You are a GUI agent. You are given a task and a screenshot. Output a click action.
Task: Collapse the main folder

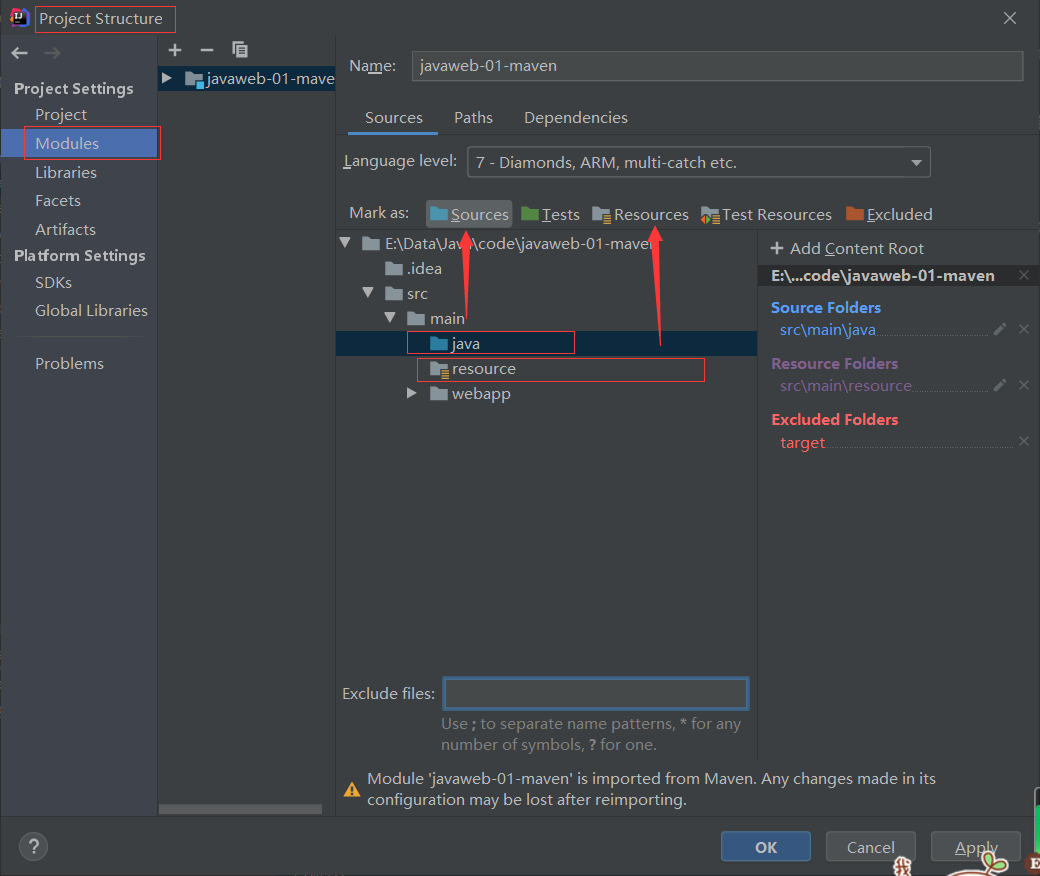(x=390, y=318)
